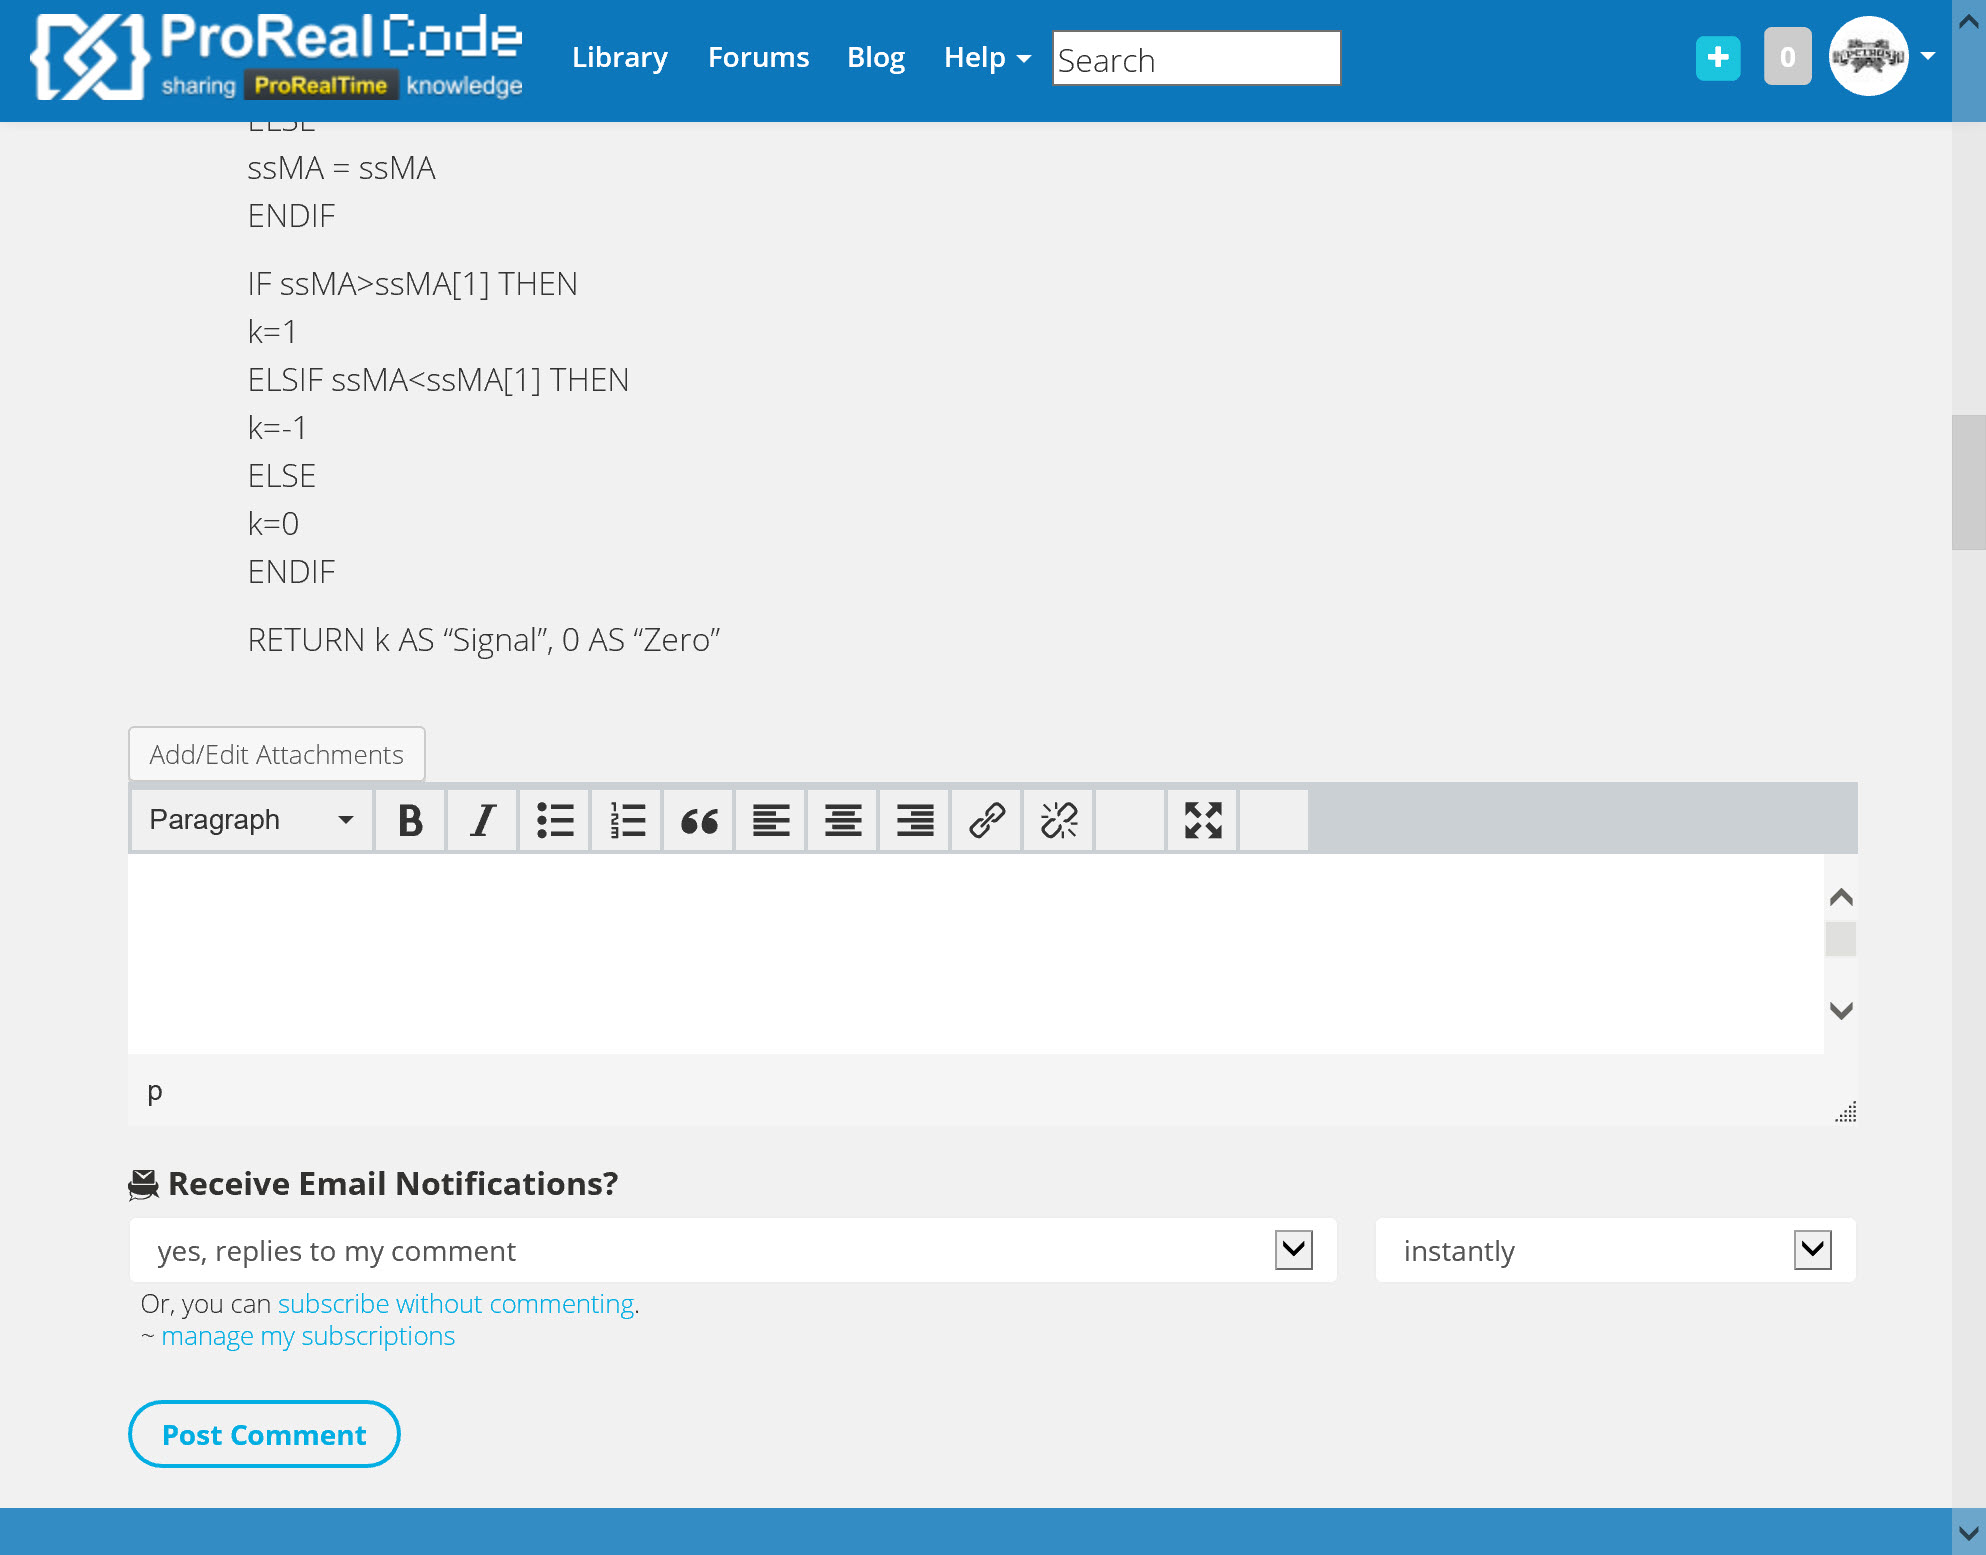1986x1555 pixels.
Task: Click the Post Comment button
Action: click(264, 1434)
